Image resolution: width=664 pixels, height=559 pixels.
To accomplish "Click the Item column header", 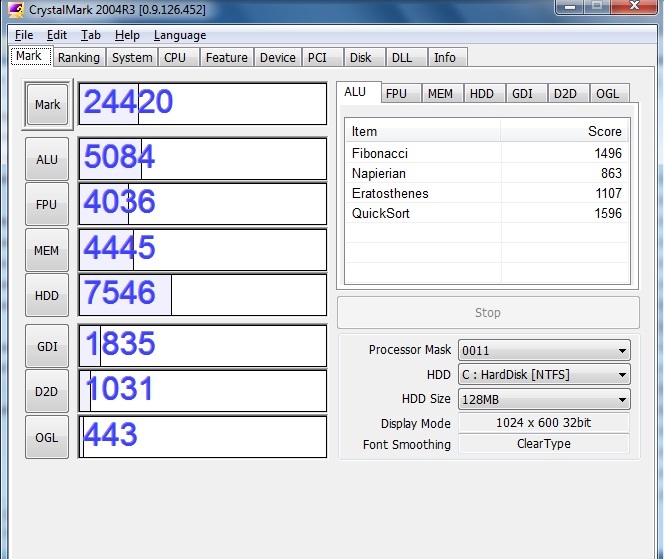I will [x=423, y=131].
